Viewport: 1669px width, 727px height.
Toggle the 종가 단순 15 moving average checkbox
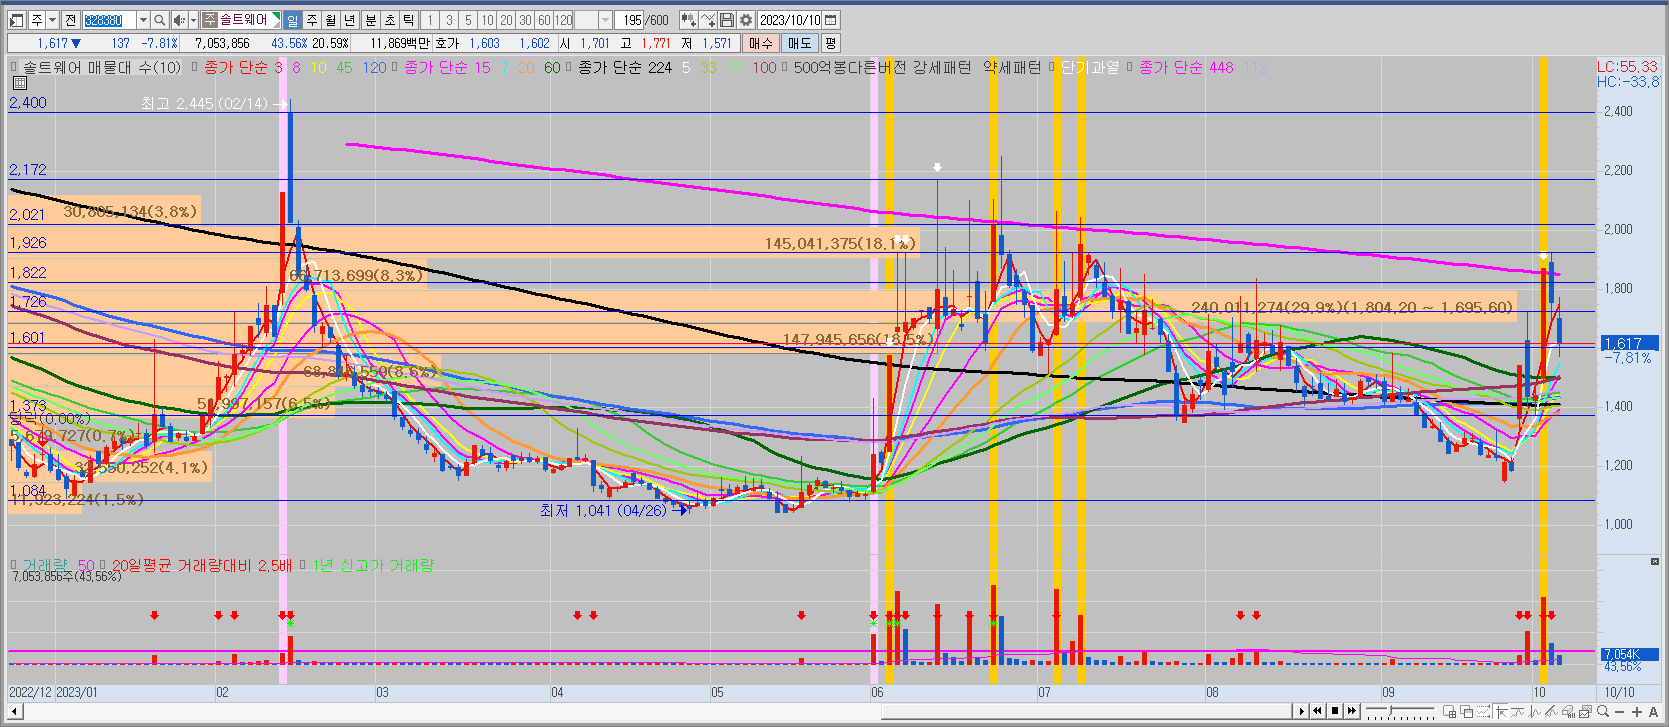(395, 67)
